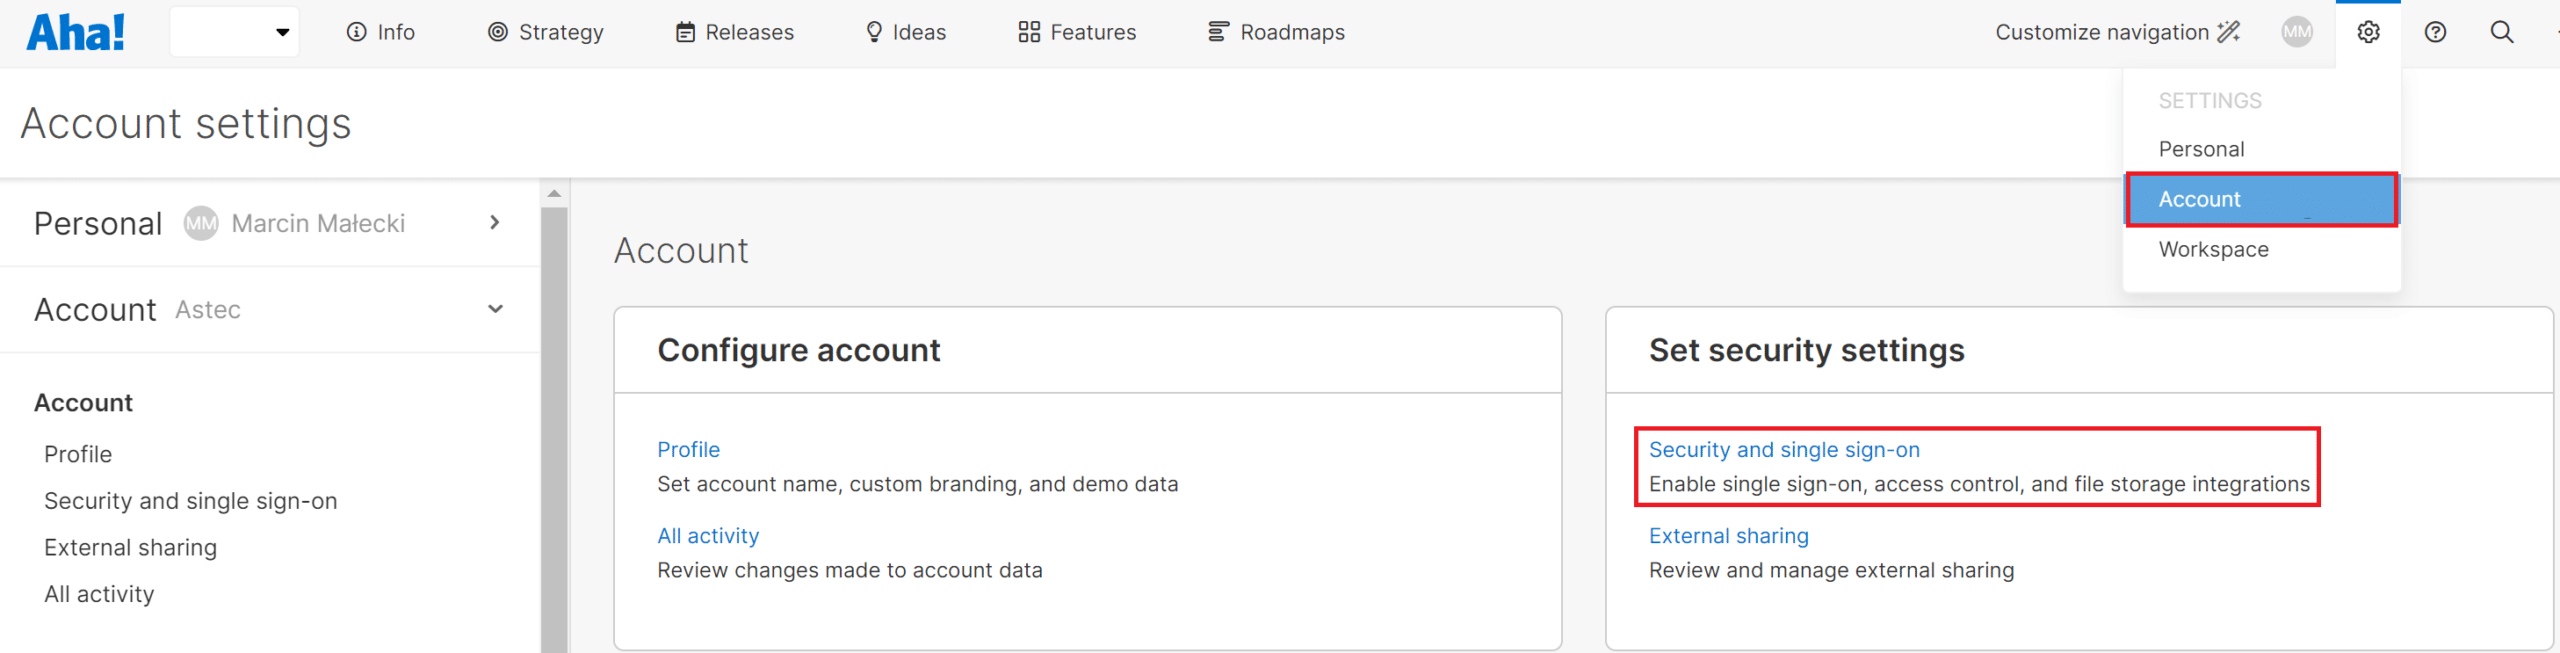Select Workspace from the settings menu

pyautogui.click(x=2213, y=249)
